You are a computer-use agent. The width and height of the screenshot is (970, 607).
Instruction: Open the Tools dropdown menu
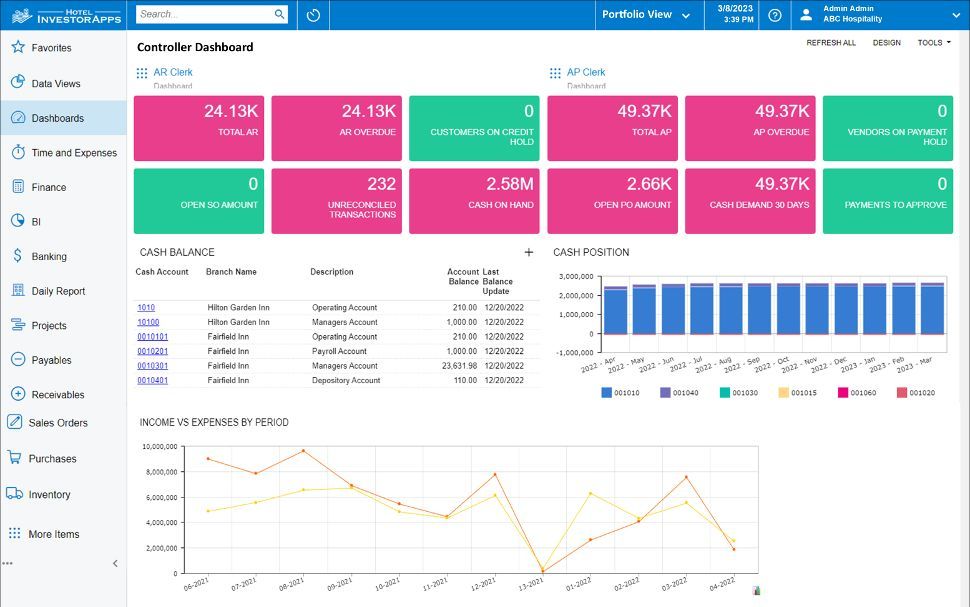click(934, 43)
